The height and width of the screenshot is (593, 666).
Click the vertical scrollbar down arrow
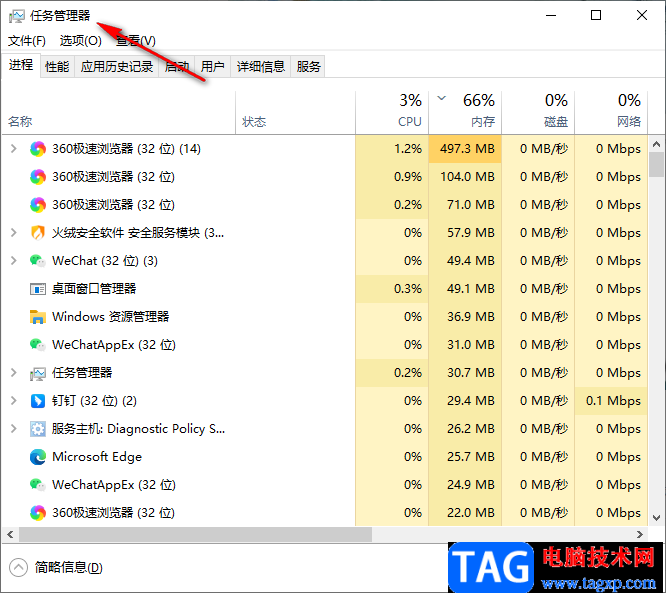tap(657, 518)
